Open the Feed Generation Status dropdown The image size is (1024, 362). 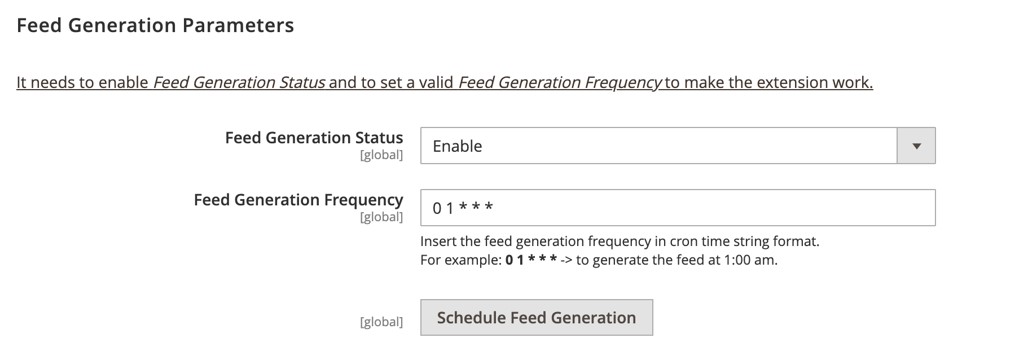point(677,145)
